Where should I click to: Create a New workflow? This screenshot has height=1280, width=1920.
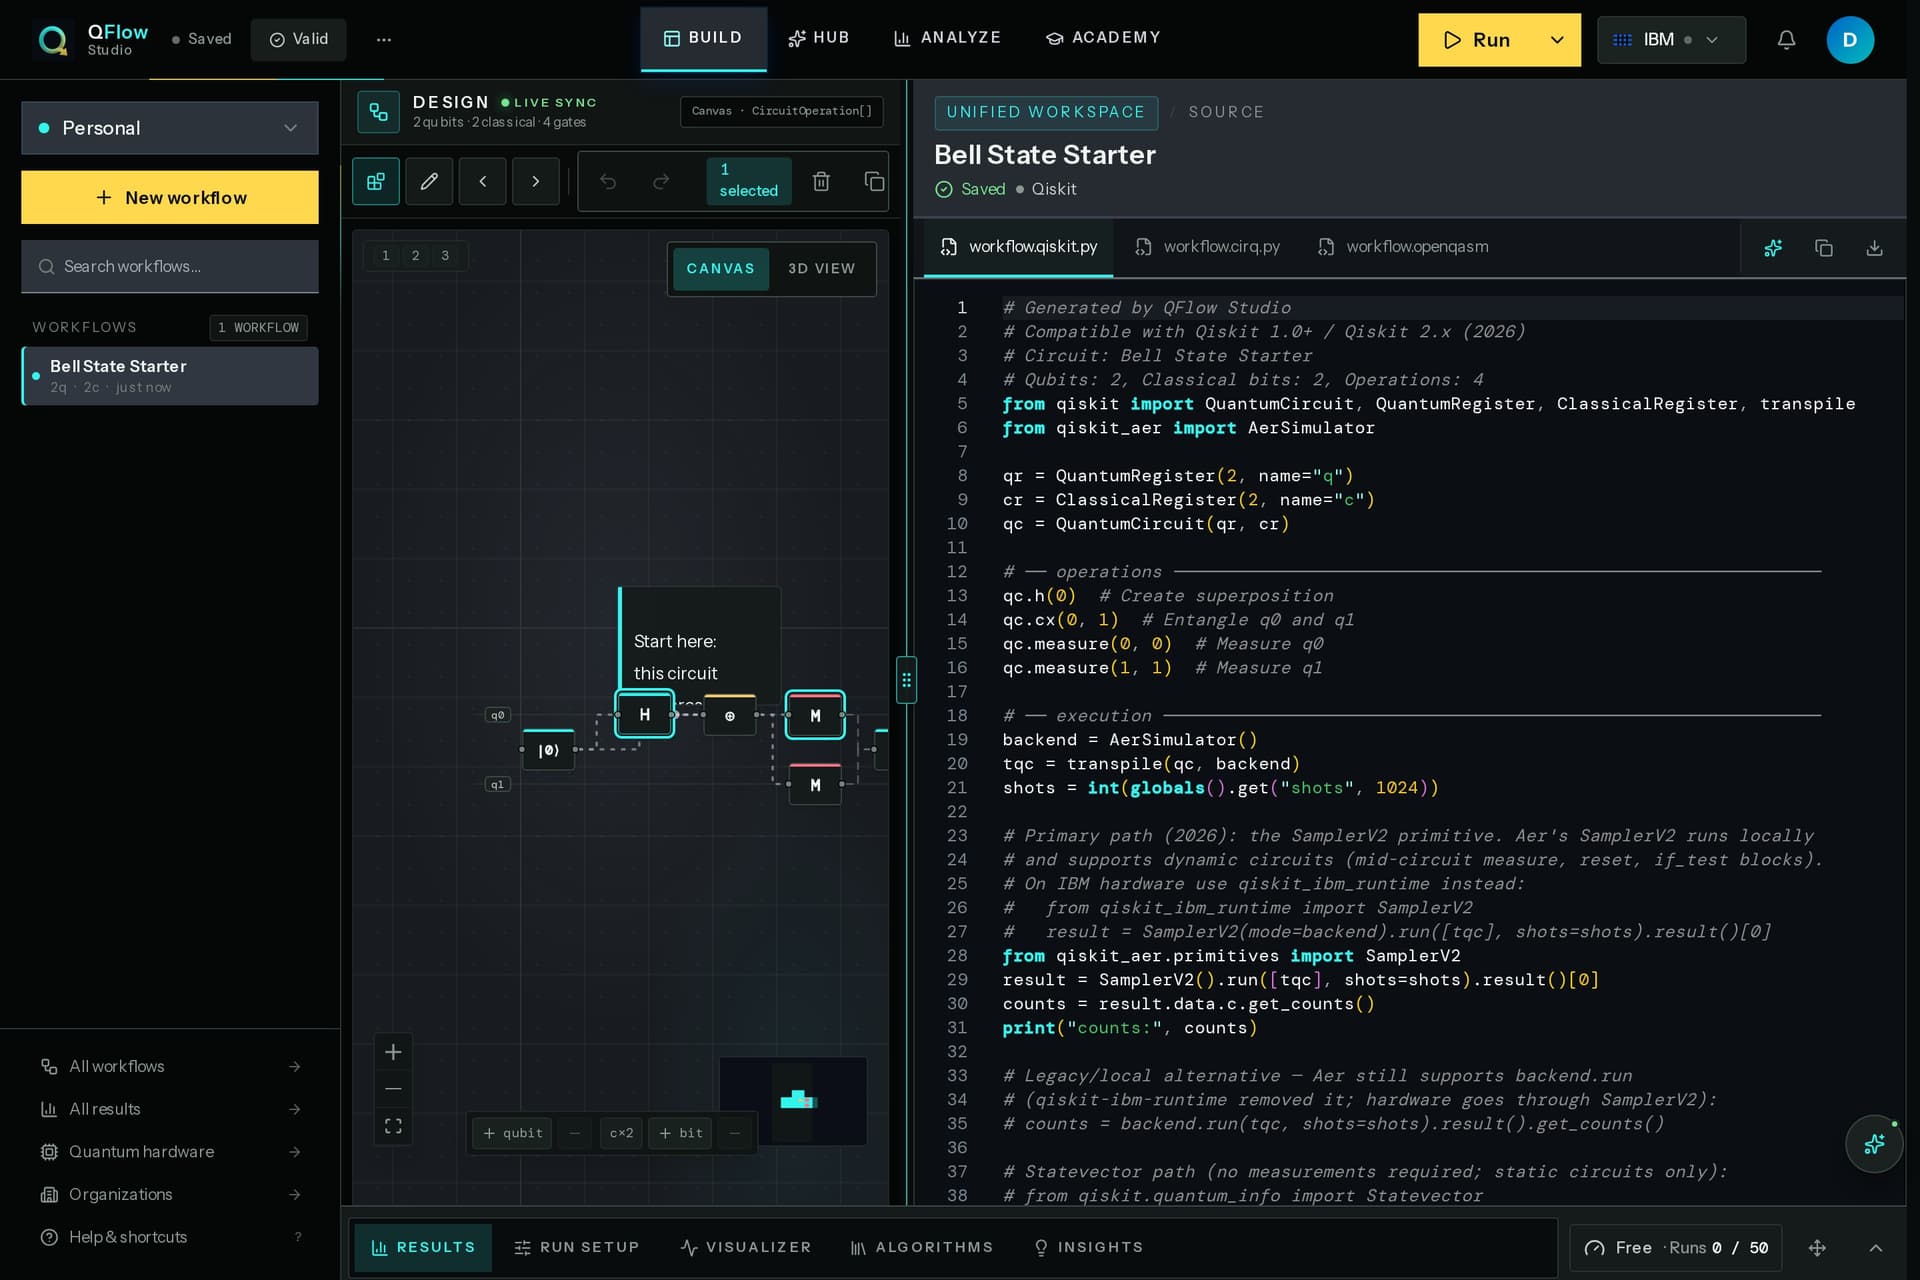pyautogui.click(x=170, y=198)
